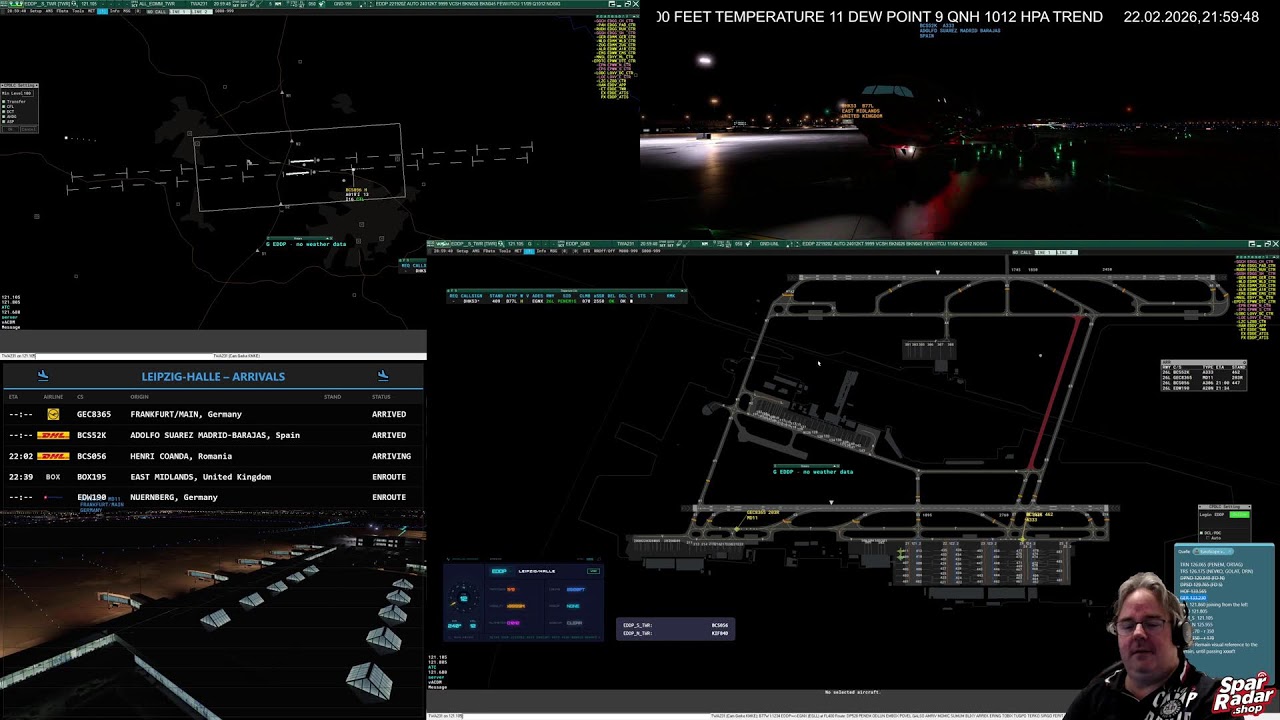
Task: Select LINE 1 in top-left radar window
Action: pos(179,11)
